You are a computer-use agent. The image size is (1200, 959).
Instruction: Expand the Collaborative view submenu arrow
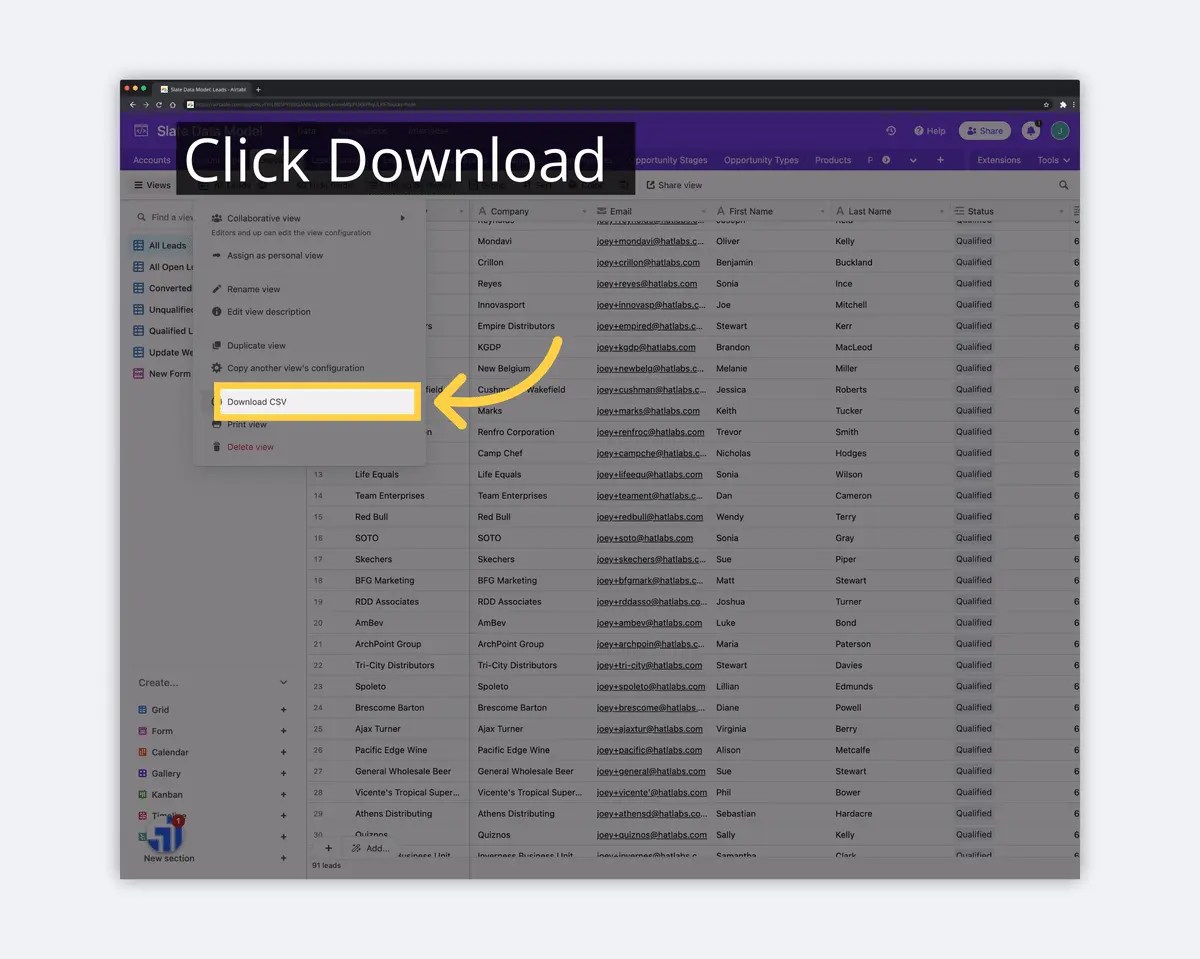[x=403, y=216]
